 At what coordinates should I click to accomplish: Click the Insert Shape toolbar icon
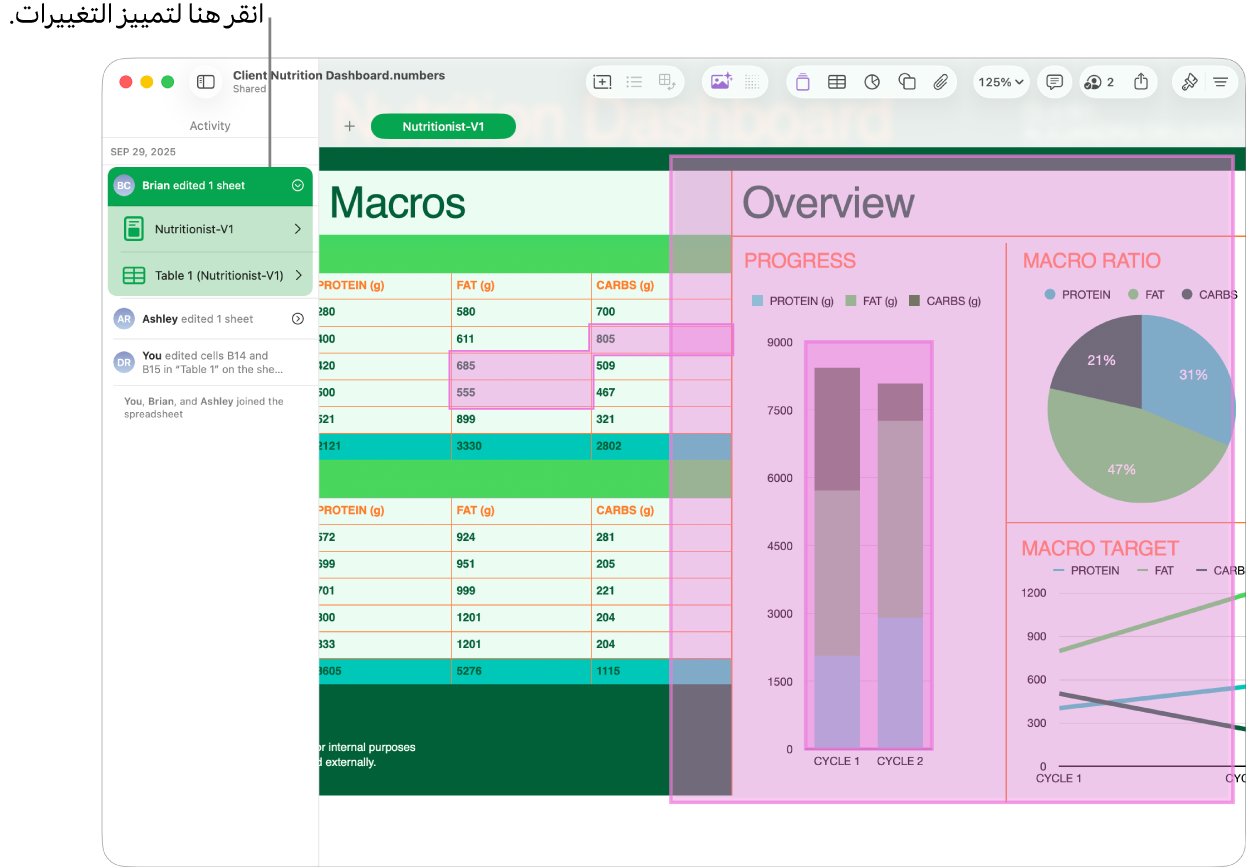coord(907,82)
